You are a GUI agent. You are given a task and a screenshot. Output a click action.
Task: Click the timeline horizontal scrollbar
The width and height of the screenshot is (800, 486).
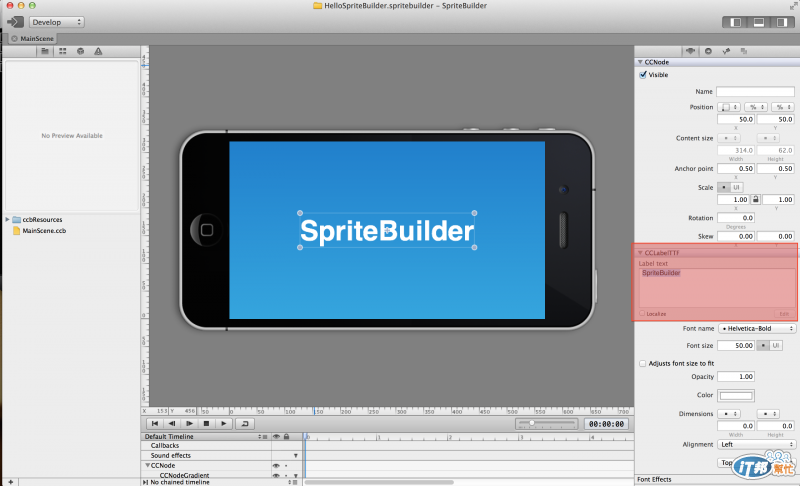pyautogui.click(x=380, y=482)
